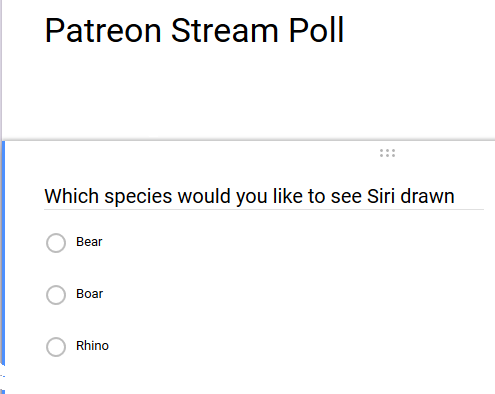Click the word Stream in form title
Screen dimensions: 495x394
(225, 30)
